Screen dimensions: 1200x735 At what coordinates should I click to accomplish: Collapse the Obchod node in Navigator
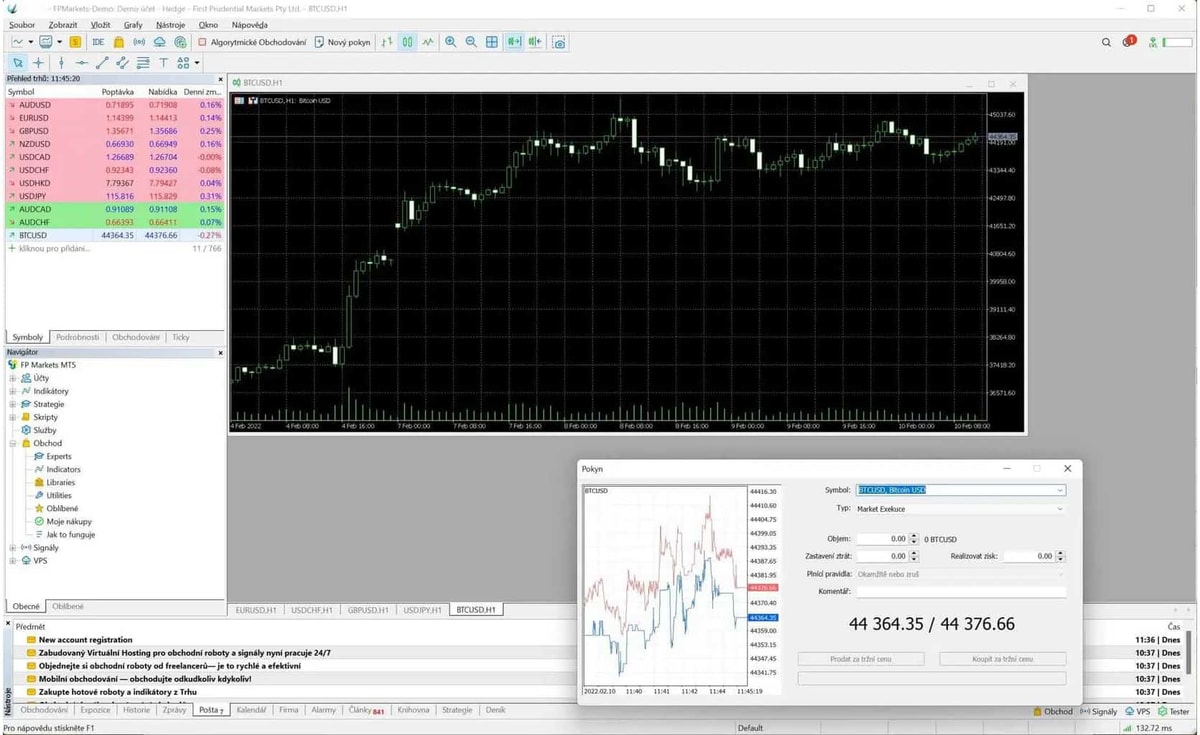pyautogui.click(x=13, y=443)
